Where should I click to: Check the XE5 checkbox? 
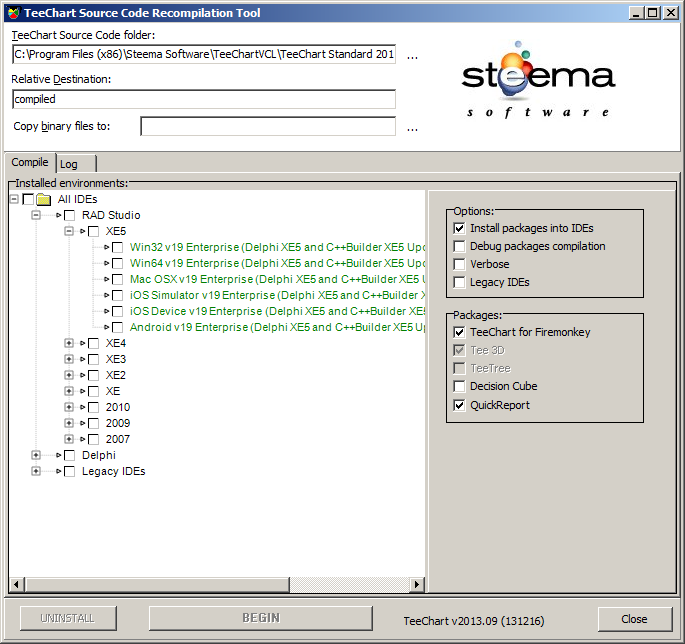93,232
